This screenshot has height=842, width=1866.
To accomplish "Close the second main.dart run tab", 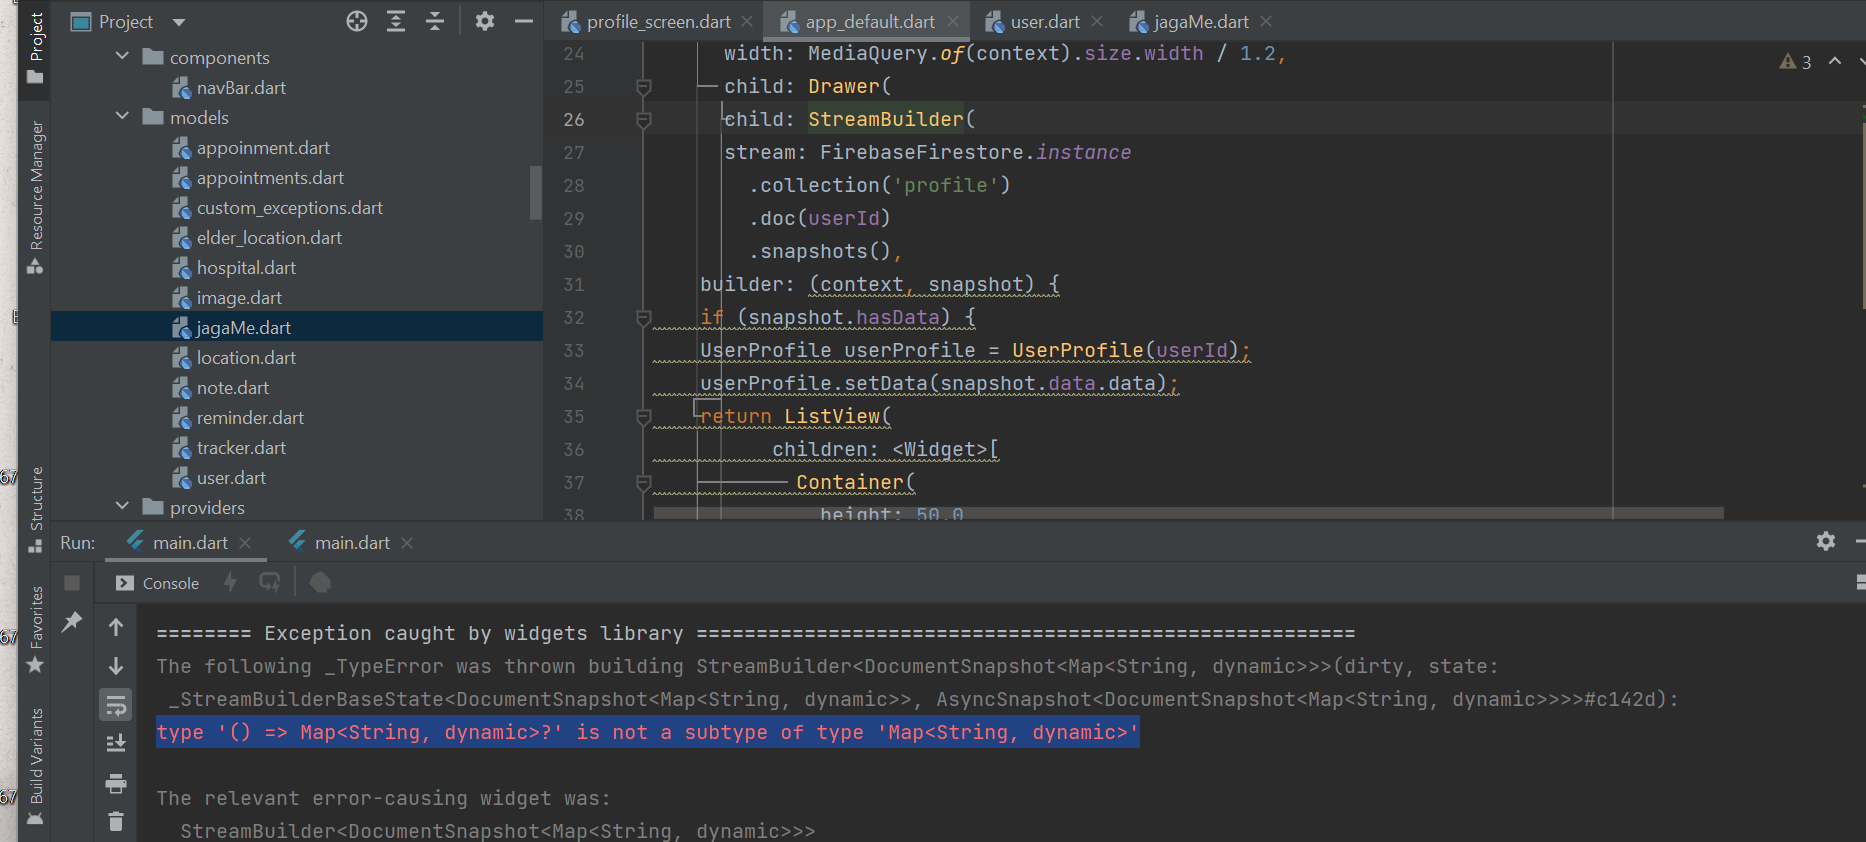I will point(407,543).
